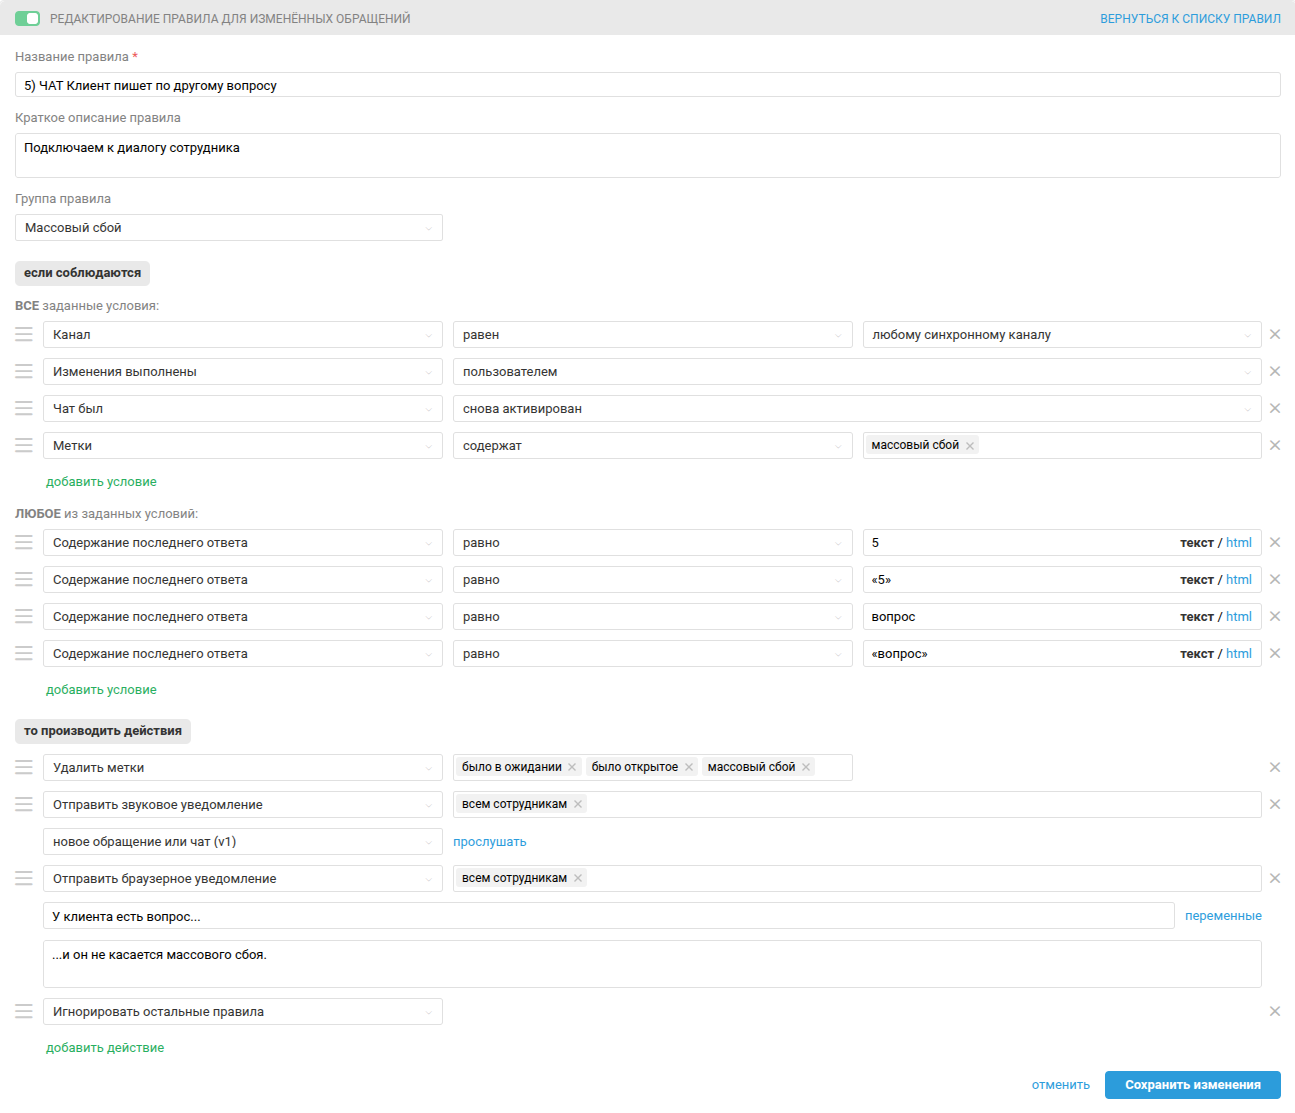The image size is (1295, 1113).
Task: Open 'снова активирован' value dropdown
Action: (x=856, y=409)
